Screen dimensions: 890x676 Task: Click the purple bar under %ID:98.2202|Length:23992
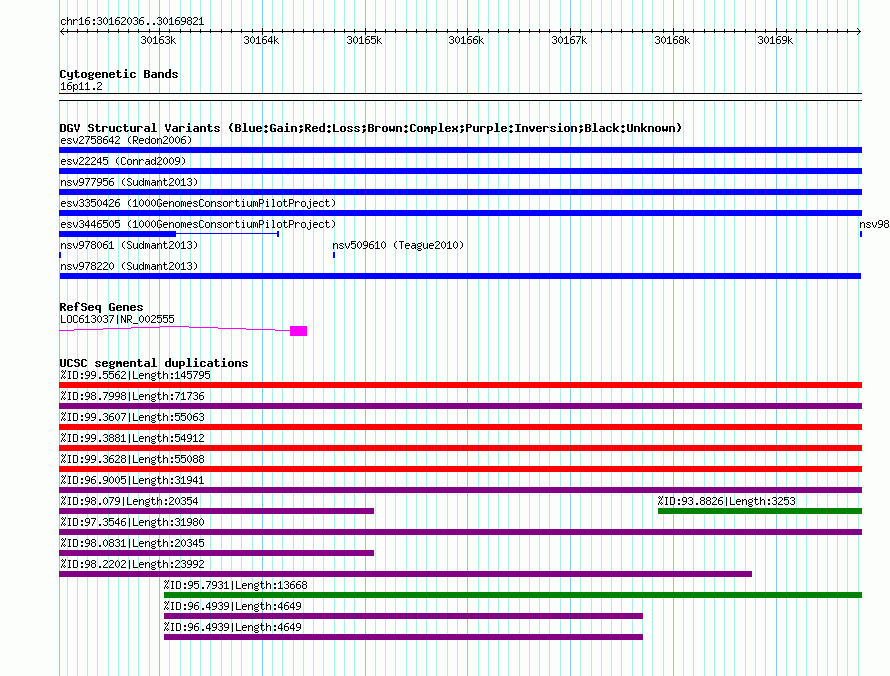click(x=405, y=574)
